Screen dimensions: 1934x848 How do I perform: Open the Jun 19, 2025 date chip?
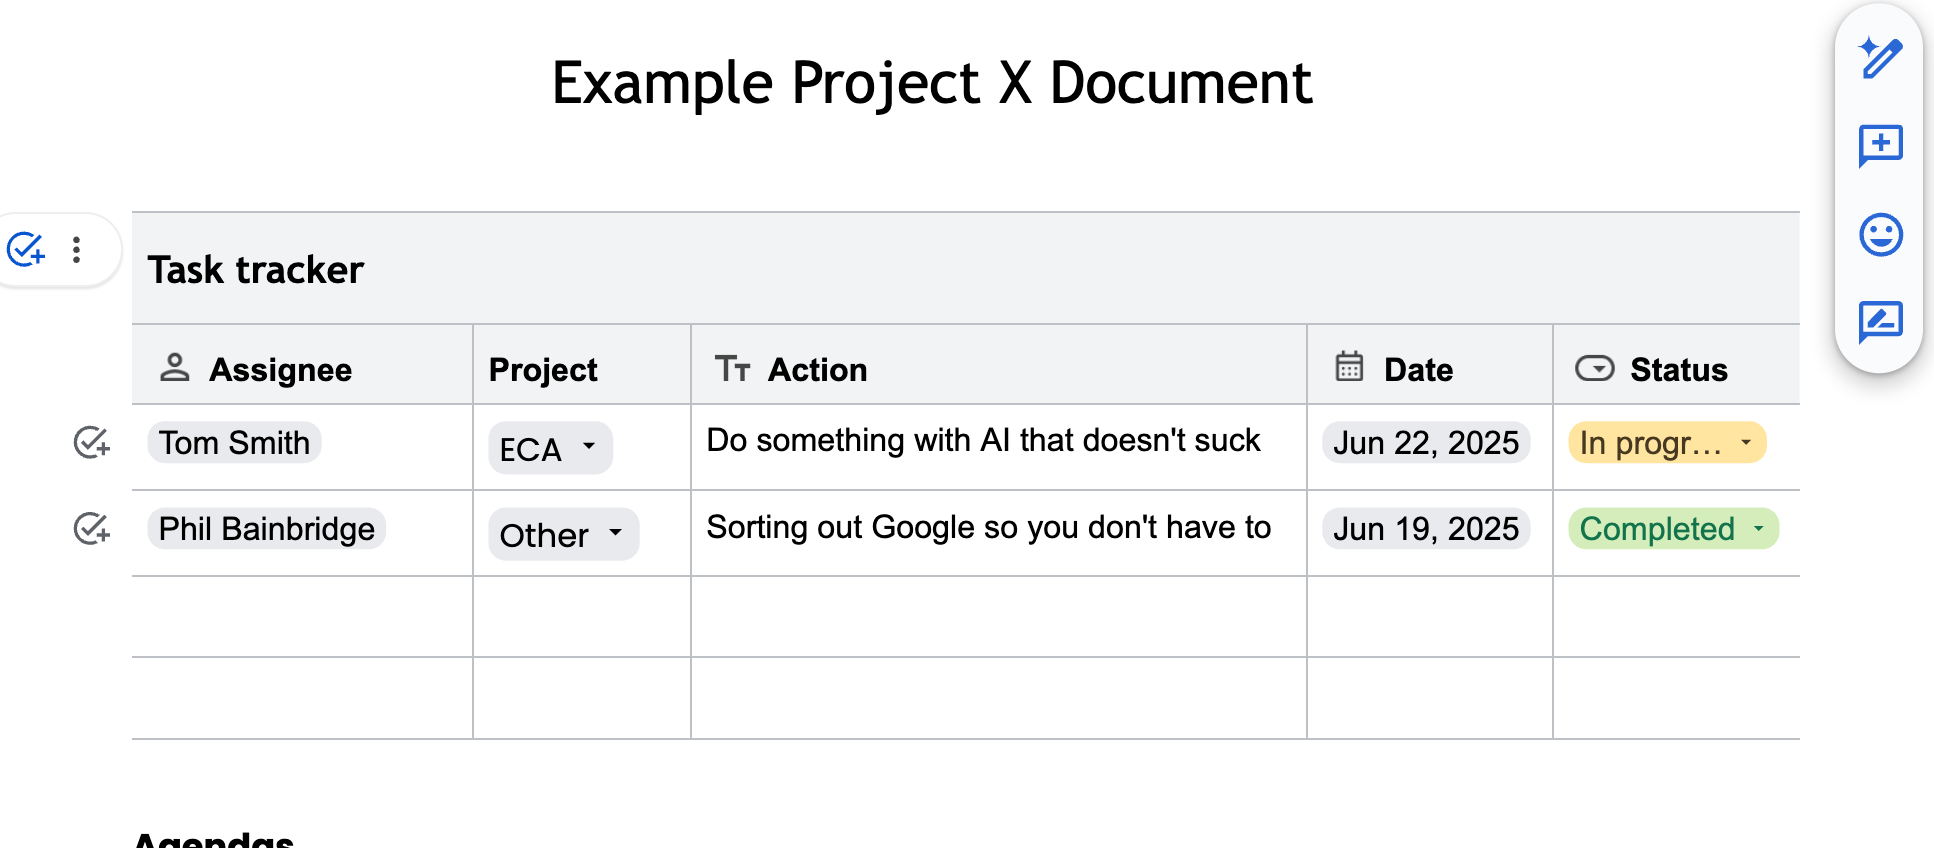click(1425, 529)
